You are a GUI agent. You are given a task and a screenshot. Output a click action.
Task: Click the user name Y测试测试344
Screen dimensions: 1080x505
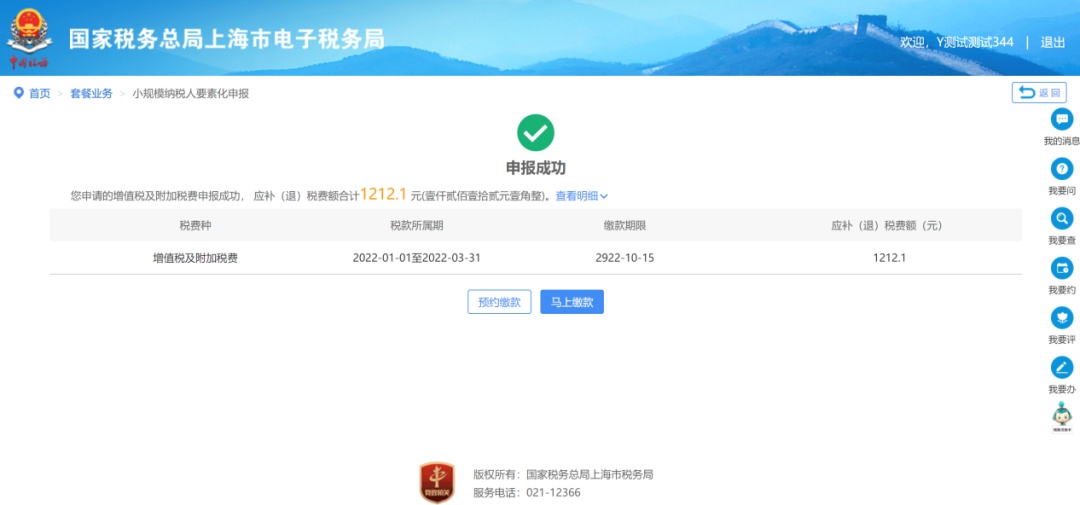(x=975, y=42)
